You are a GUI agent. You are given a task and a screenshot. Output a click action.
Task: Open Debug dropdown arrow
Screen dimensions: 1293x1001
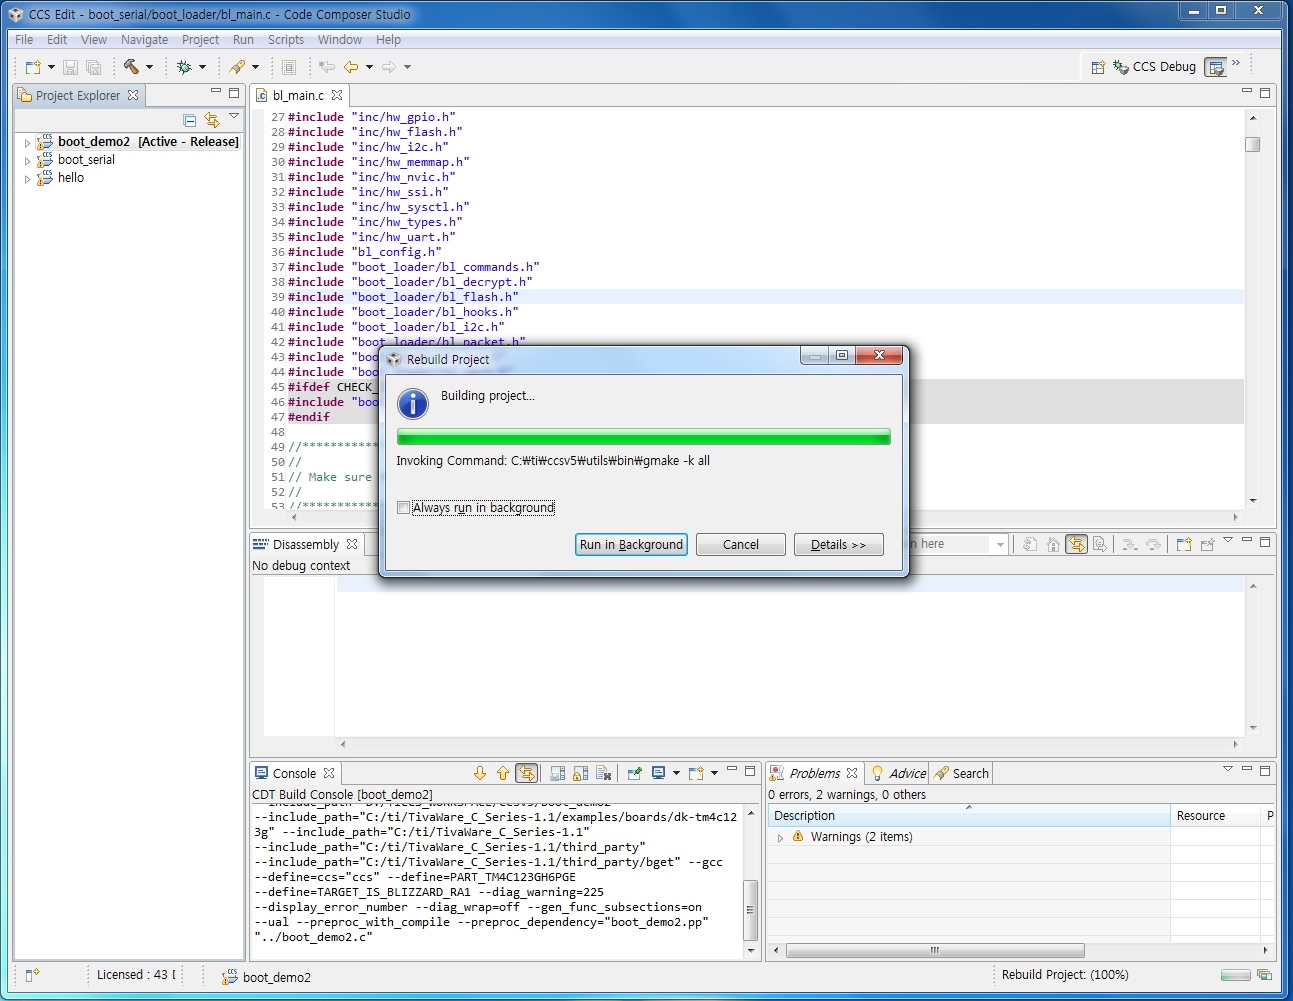pyautogui.click(x=202, y=67)
